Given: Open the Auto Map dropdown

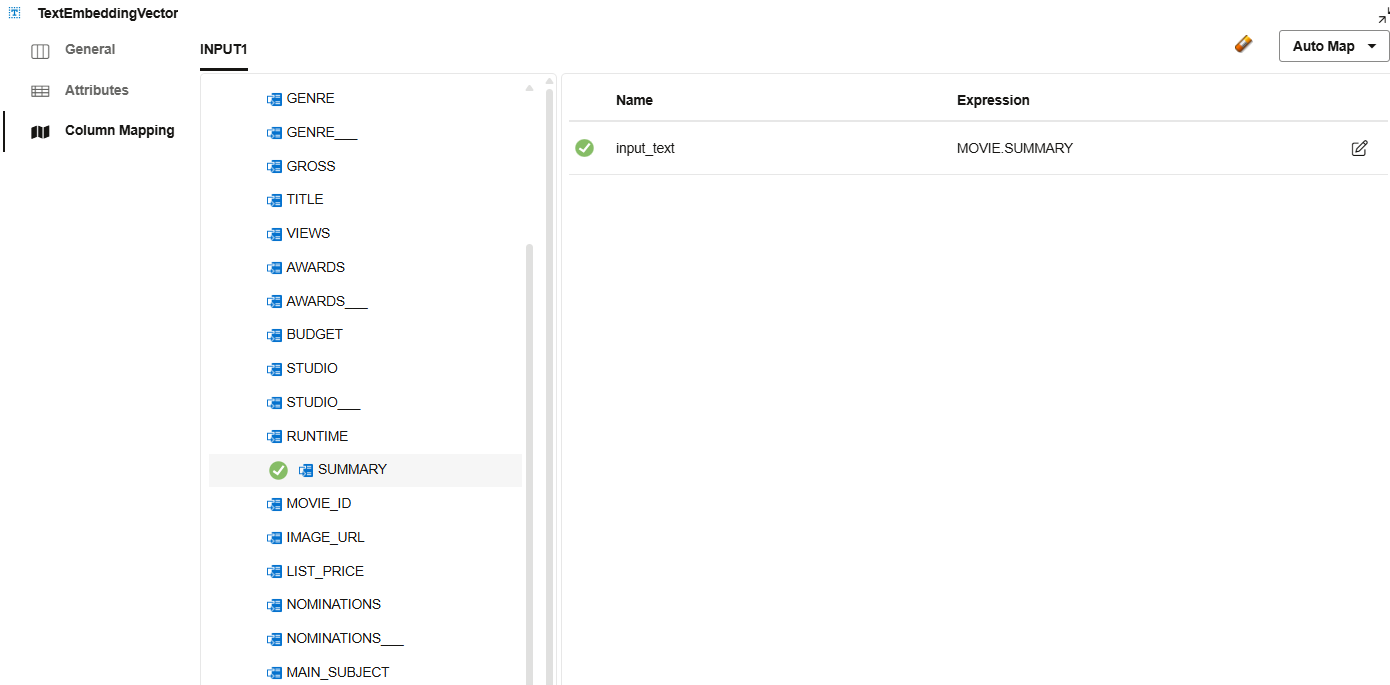Looking at the screenshot, I should tap(1333, 46).
